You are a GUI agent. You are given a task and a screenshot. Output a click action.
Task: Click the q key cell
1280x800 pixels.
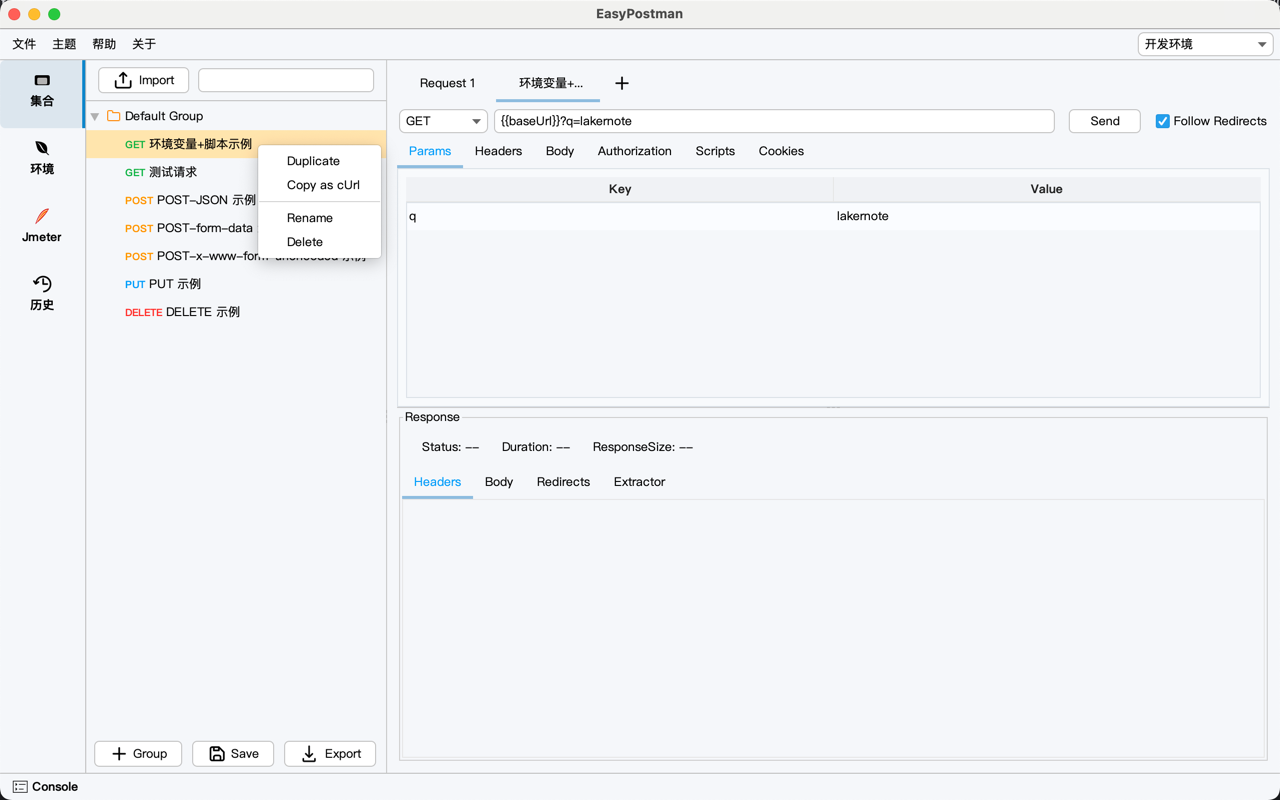[620, 216]
